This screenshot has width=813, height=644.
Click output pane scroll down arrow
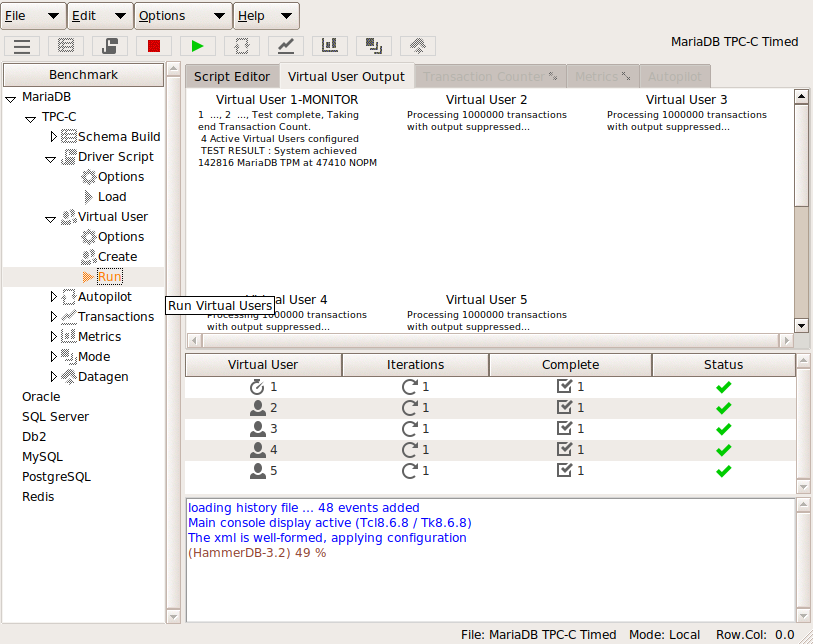pos(802,326)
